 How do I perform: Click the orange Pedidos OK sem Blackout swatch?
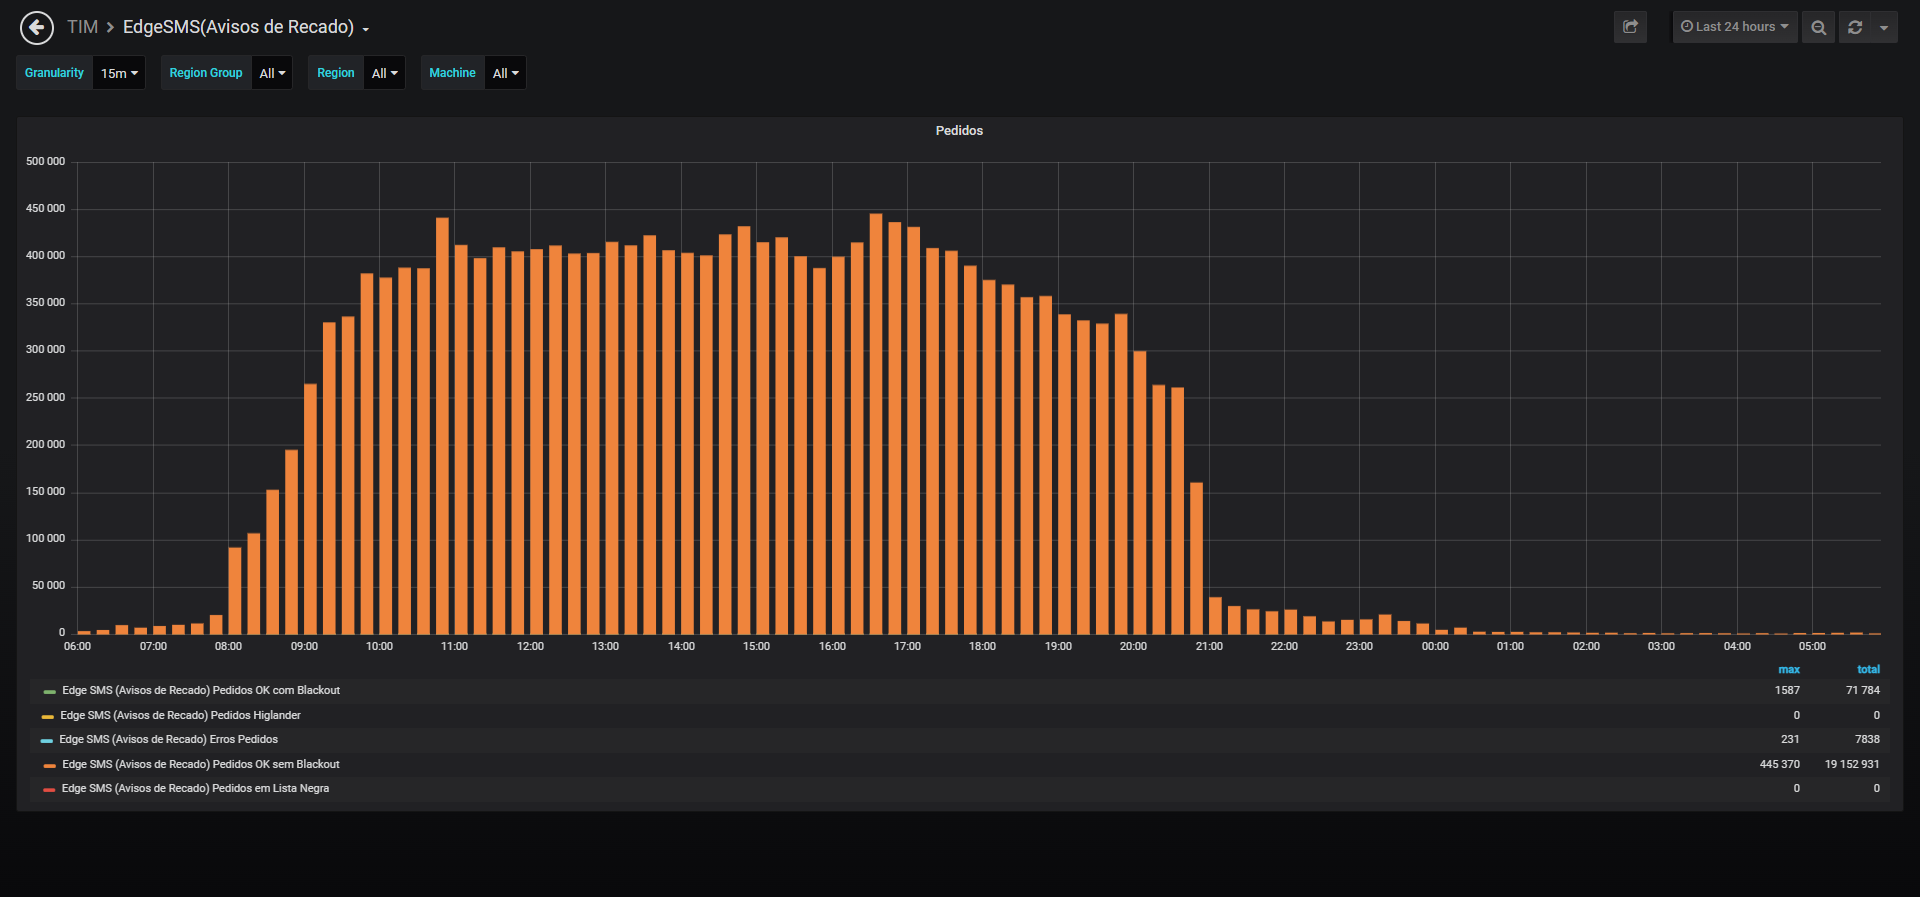49,766
